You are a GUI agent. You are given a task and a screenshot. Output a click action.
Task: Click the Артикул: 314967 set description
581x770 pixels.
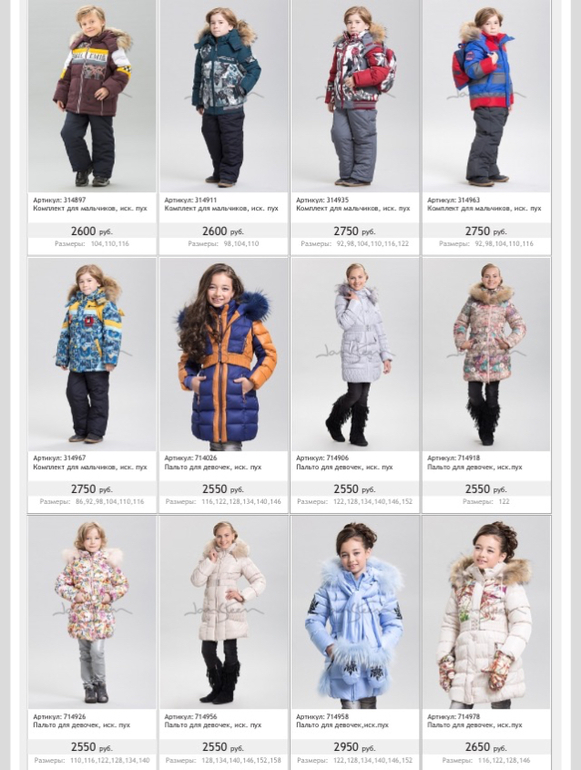pyautogui.click(x=90, y=463)
